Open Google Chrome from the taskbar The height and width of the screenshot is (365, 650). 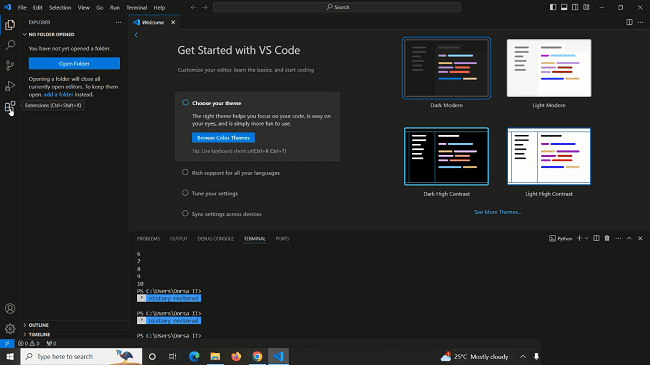(x=257, y=356)
